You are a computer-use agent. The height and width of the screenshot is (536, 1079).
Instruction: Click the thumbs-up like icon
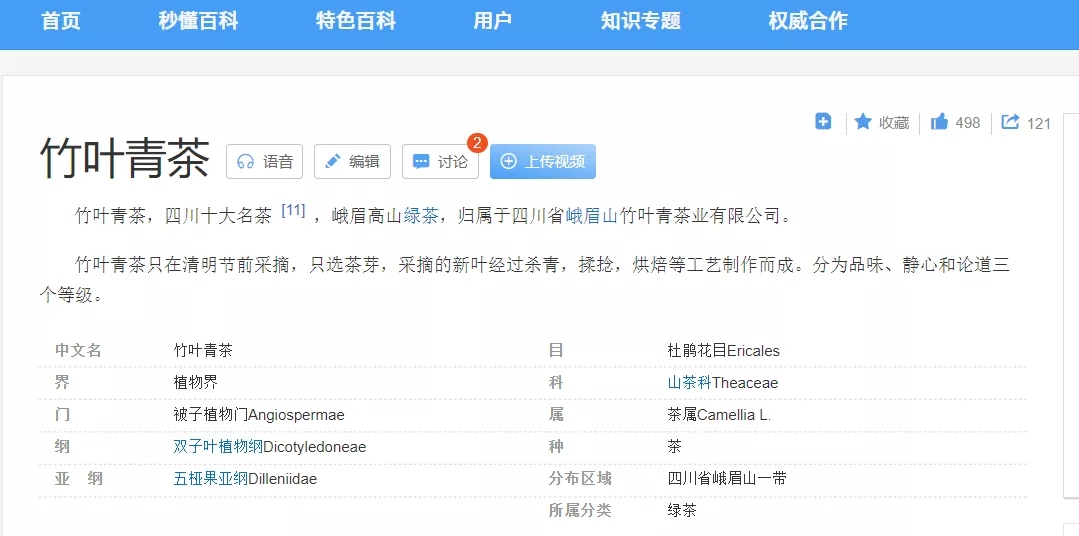(x=939, y=122)
